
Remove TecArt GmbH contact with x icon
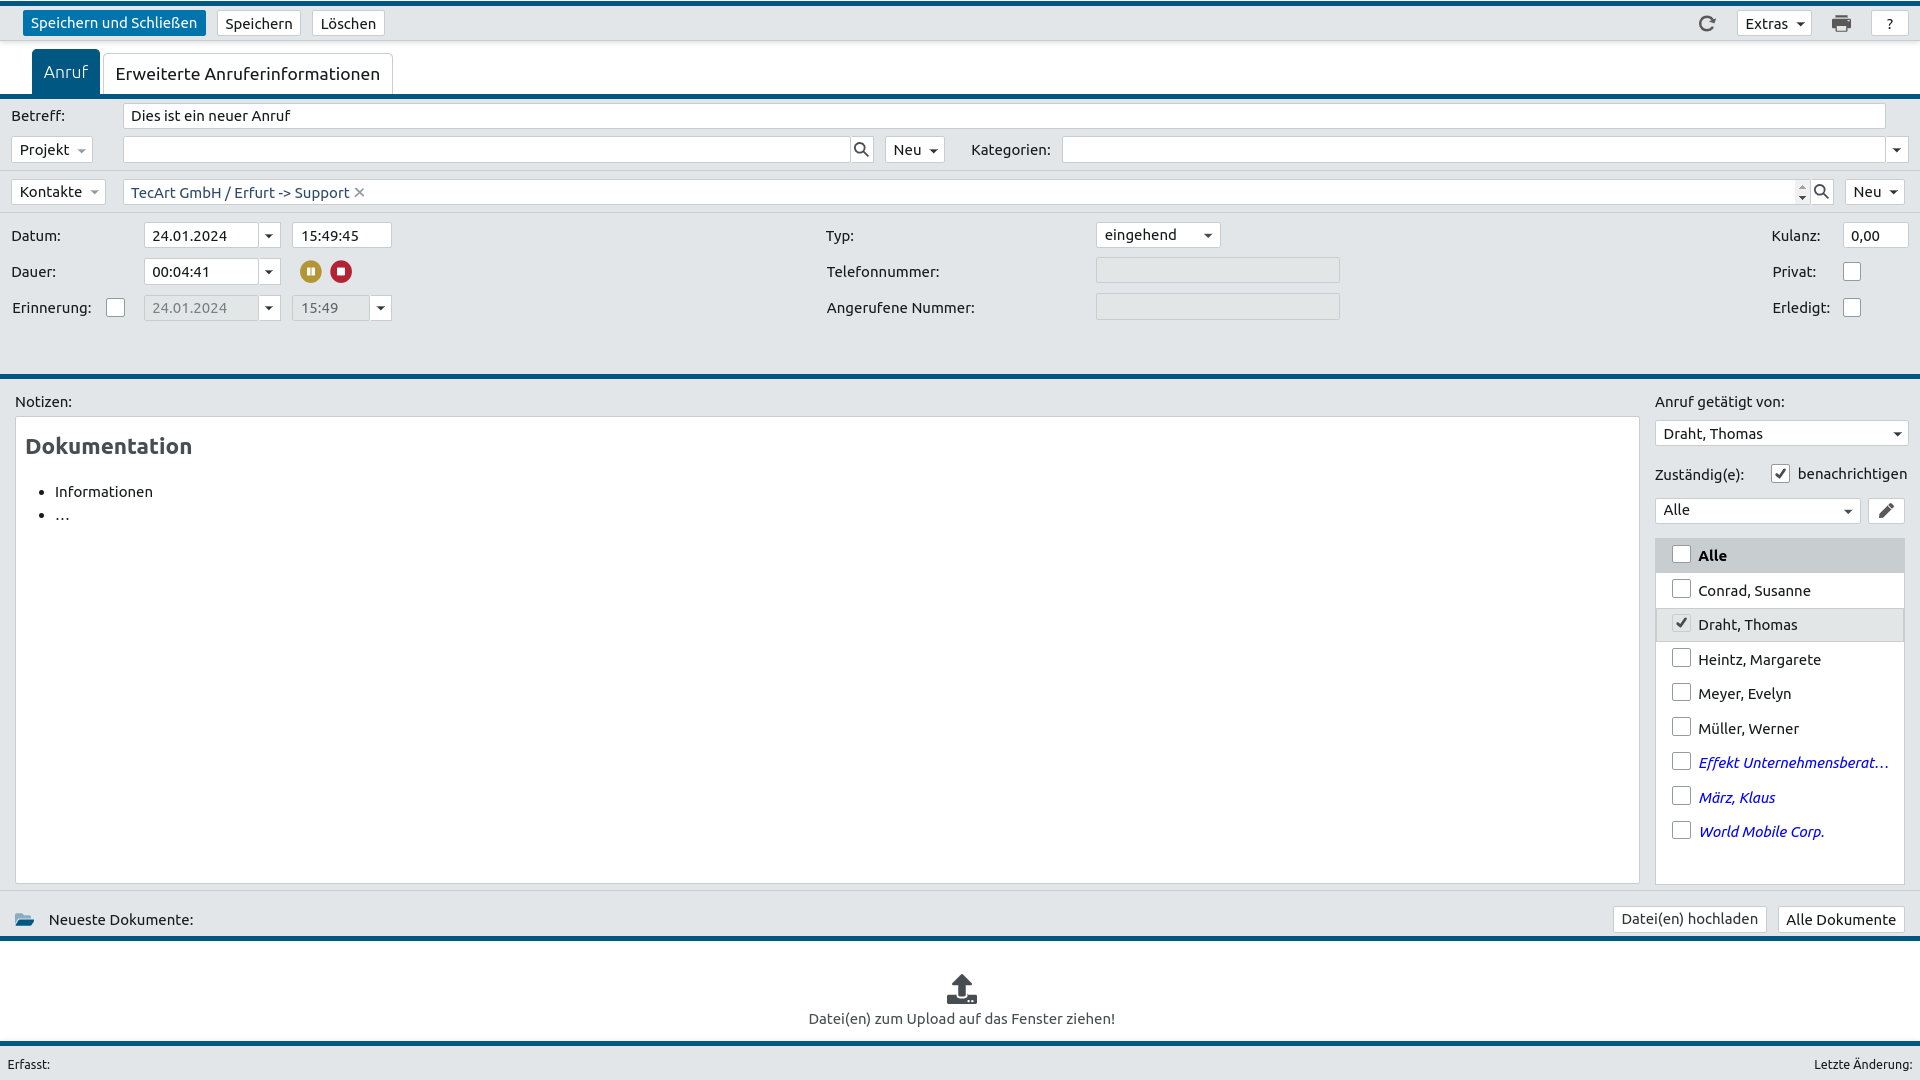(x=360, y=193)
